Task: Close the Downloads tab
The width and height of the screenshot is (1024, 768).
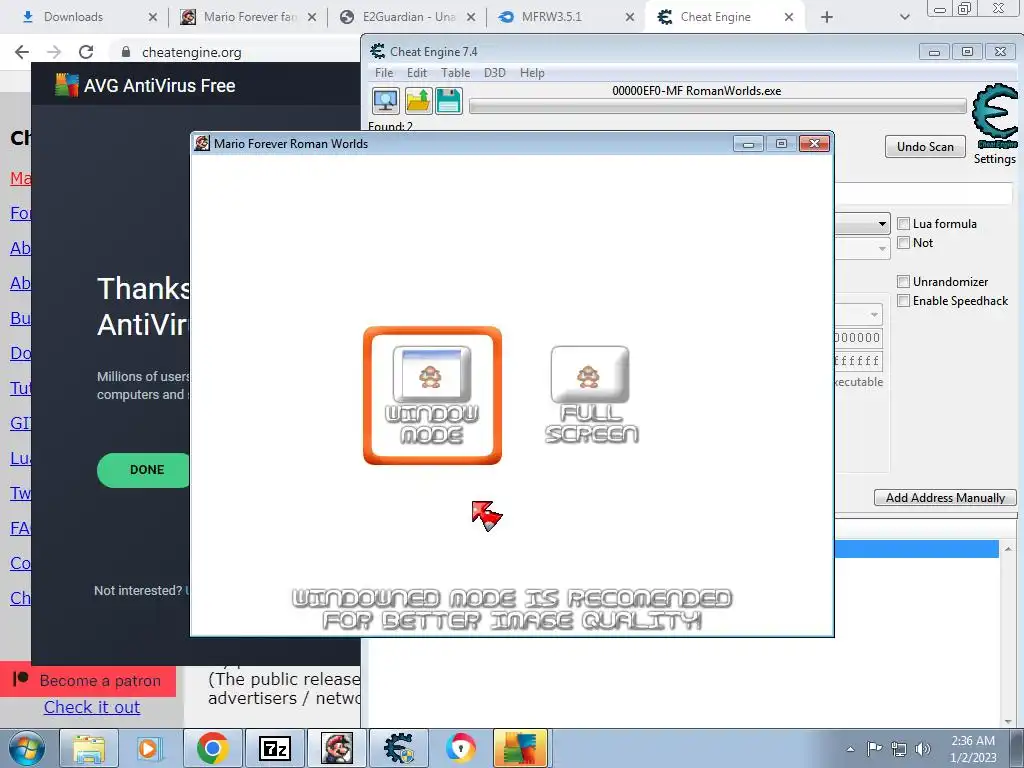Action: pyautogui.click(x=153, y=17)
